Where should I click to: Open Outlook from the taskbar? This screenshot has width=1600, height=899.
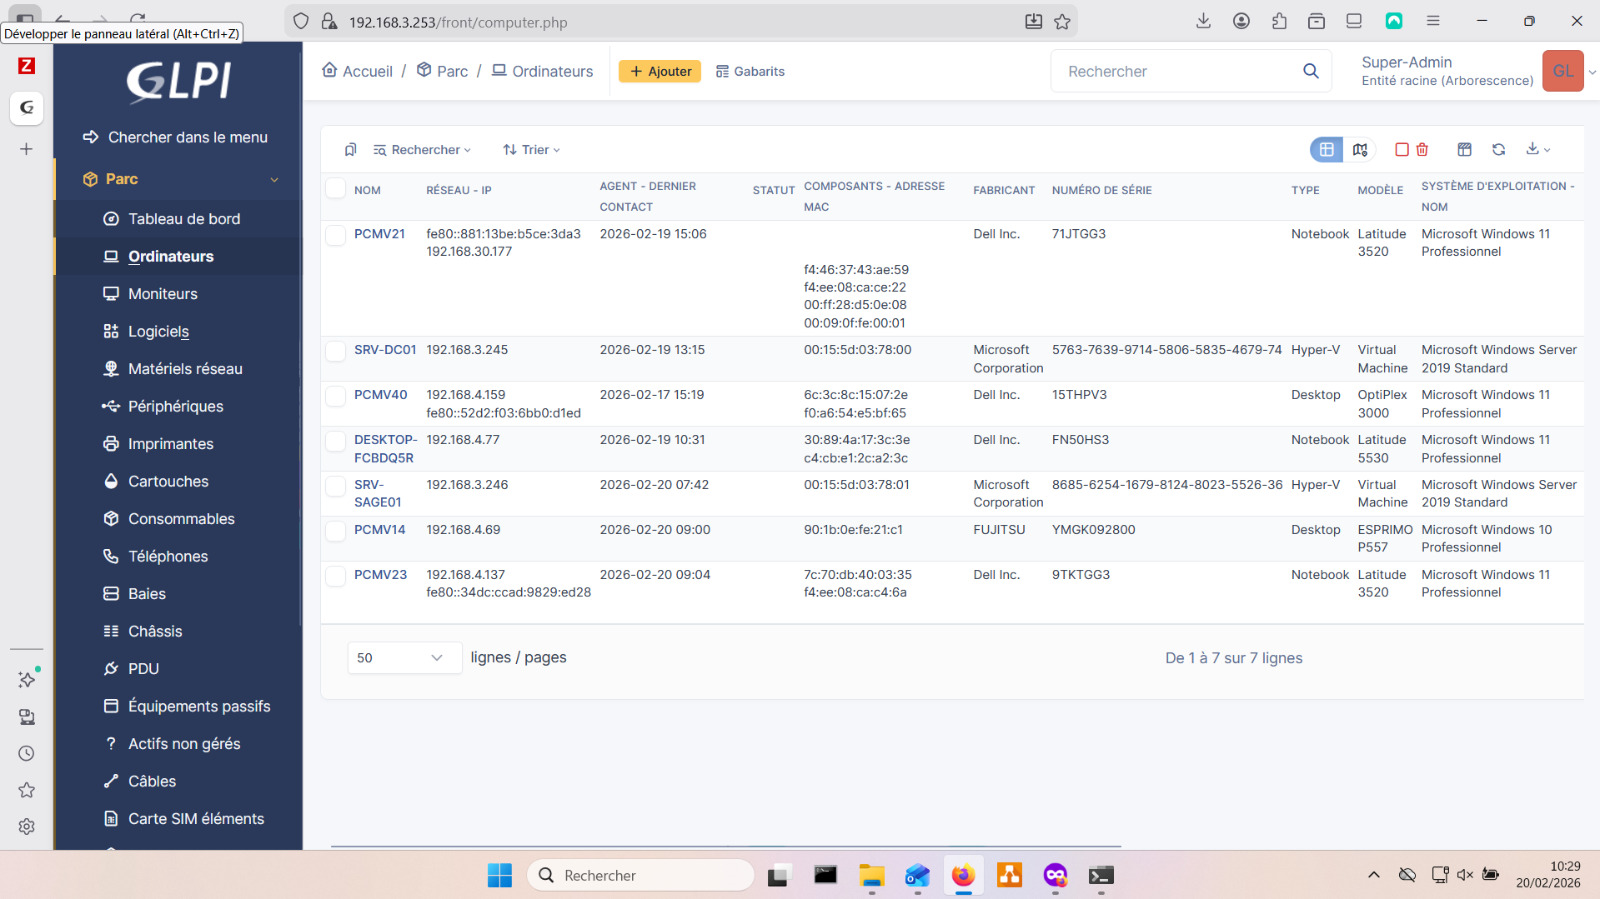[917, 875]
